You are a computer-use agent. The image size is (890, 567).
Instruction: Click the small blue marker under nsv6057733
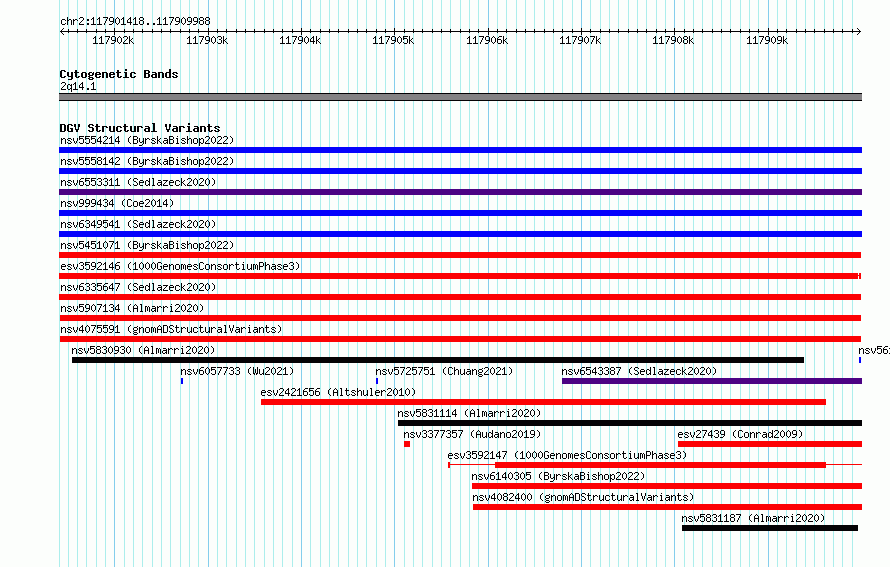coord(182,381)
